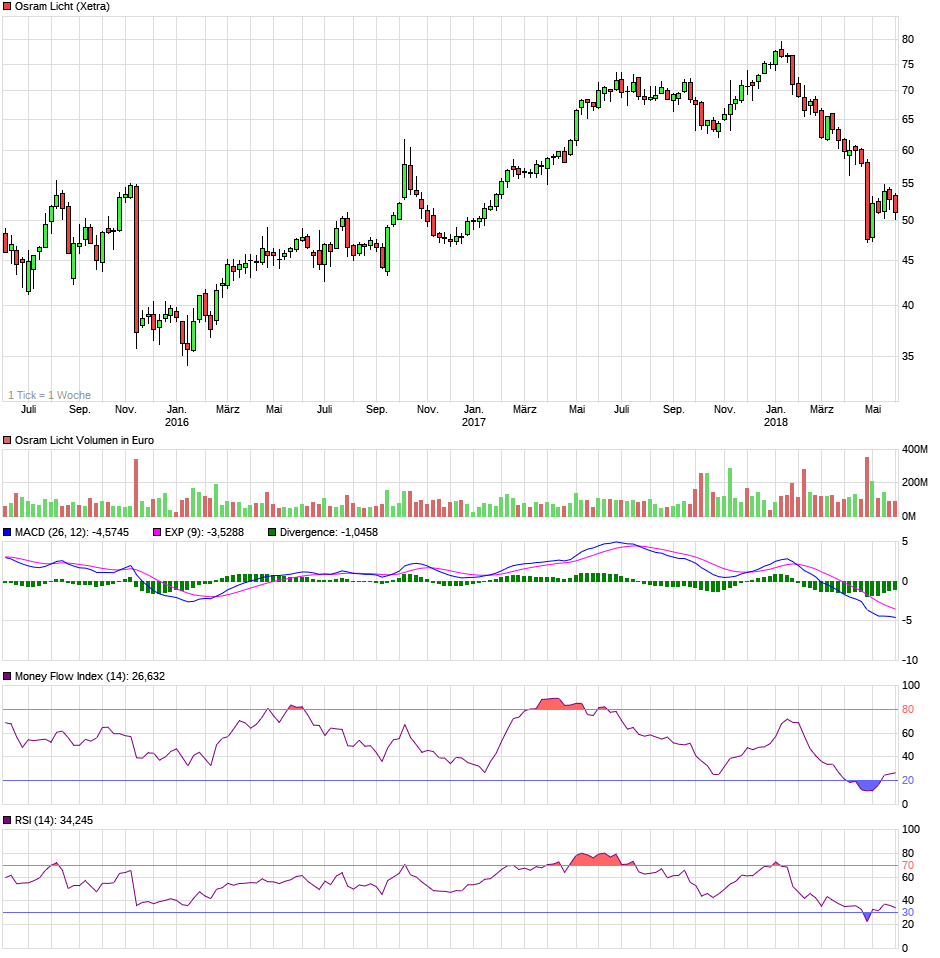Screen dimensions: 940x958
Task: Click the '400M' volume axis label
Action: 914,450
